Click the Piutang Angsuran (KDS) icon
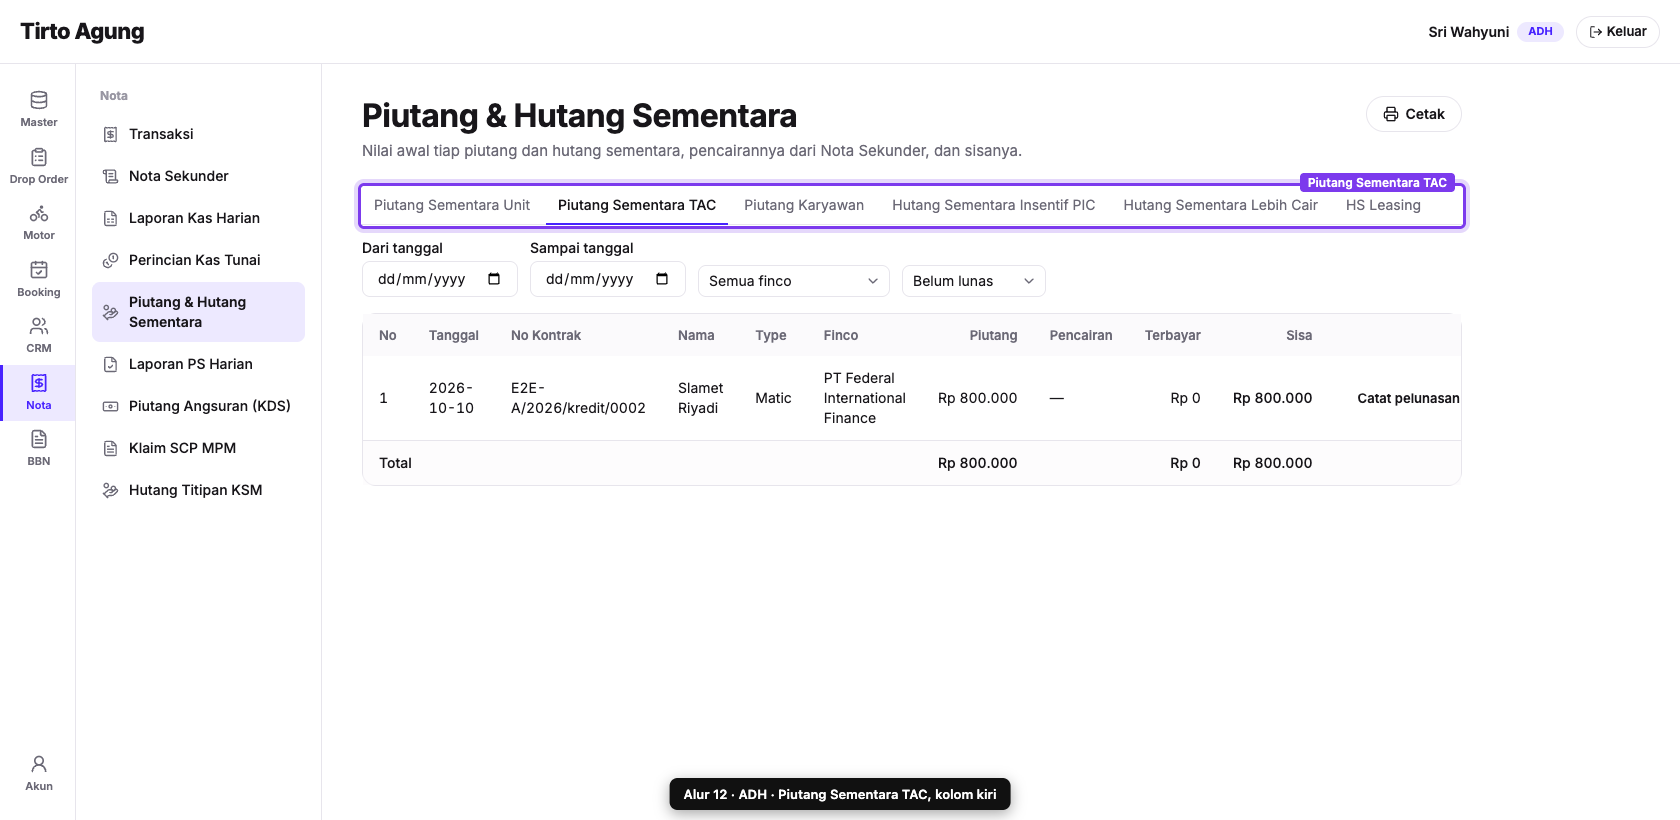 111,406
